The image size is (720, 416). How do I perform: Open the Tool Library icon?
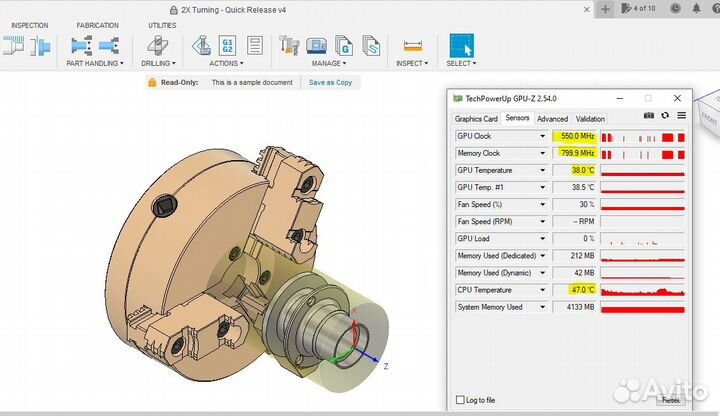[290, 45]
